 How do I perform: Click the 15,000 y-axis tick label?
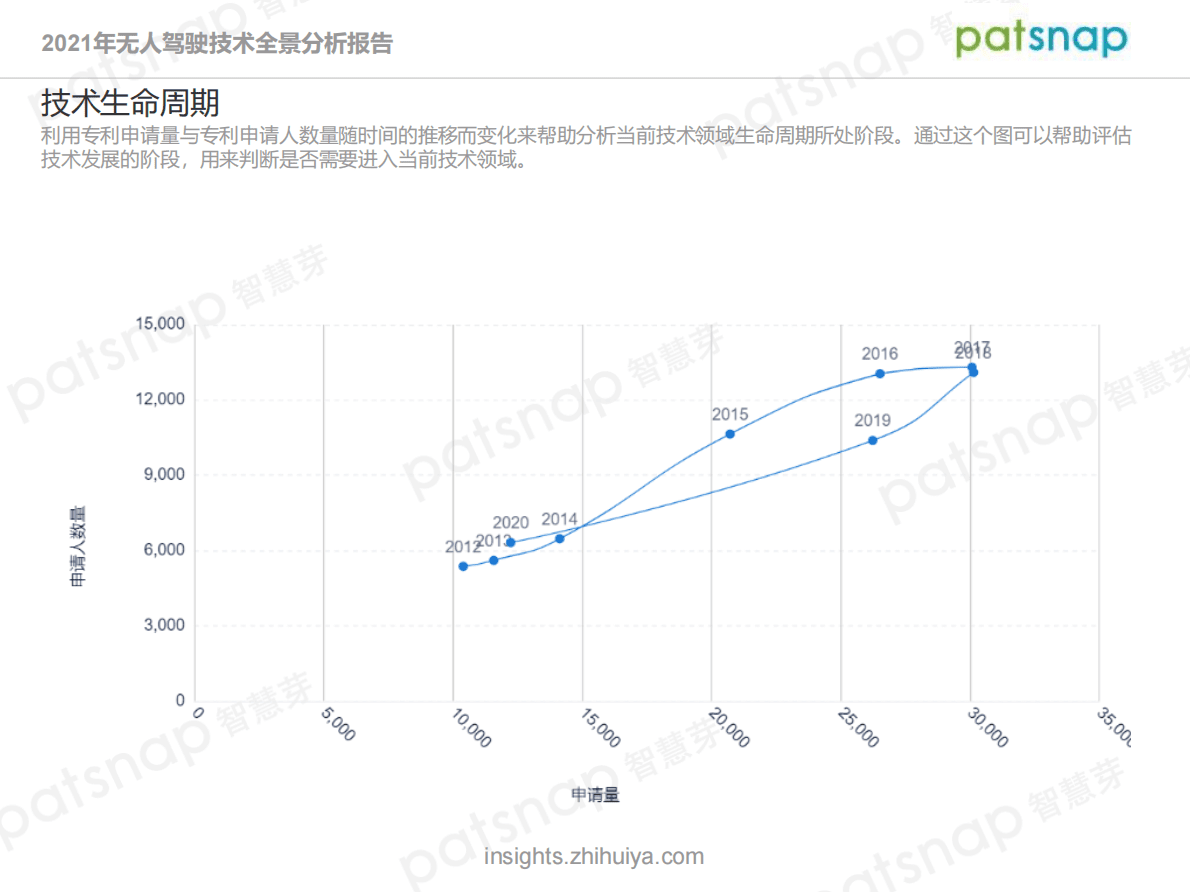pyautogui.click(x=160, y=324)
